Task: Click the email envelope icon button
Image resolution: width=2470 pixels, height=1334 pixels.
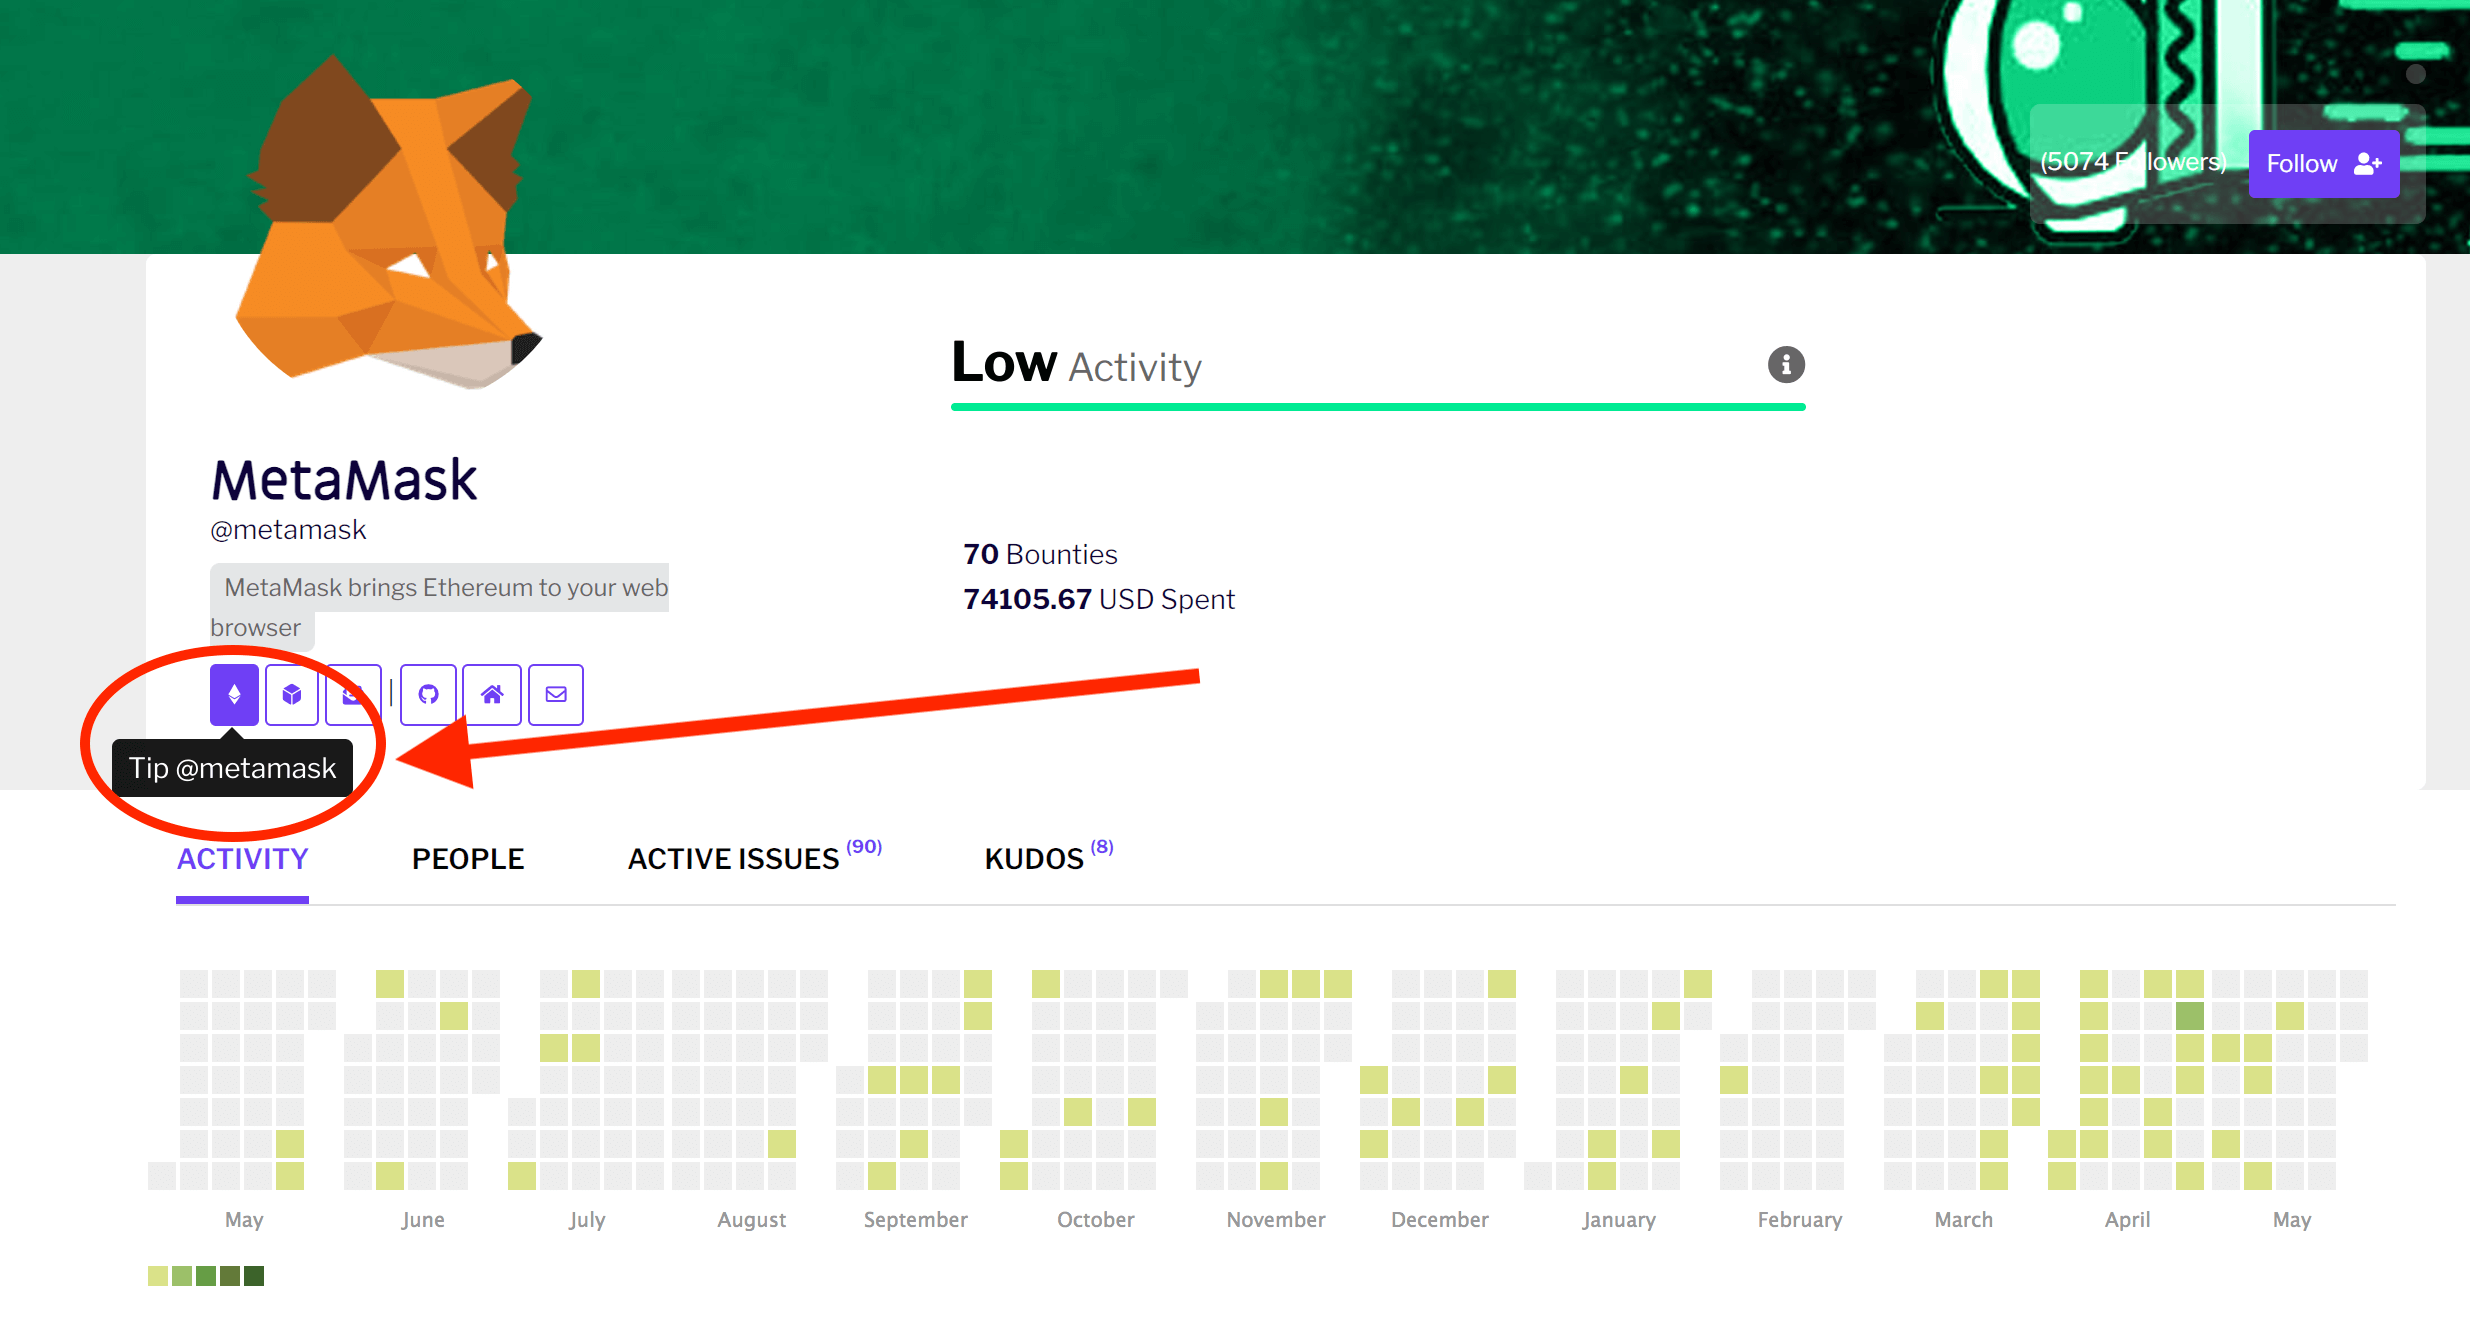Action: tap(556, 694)
